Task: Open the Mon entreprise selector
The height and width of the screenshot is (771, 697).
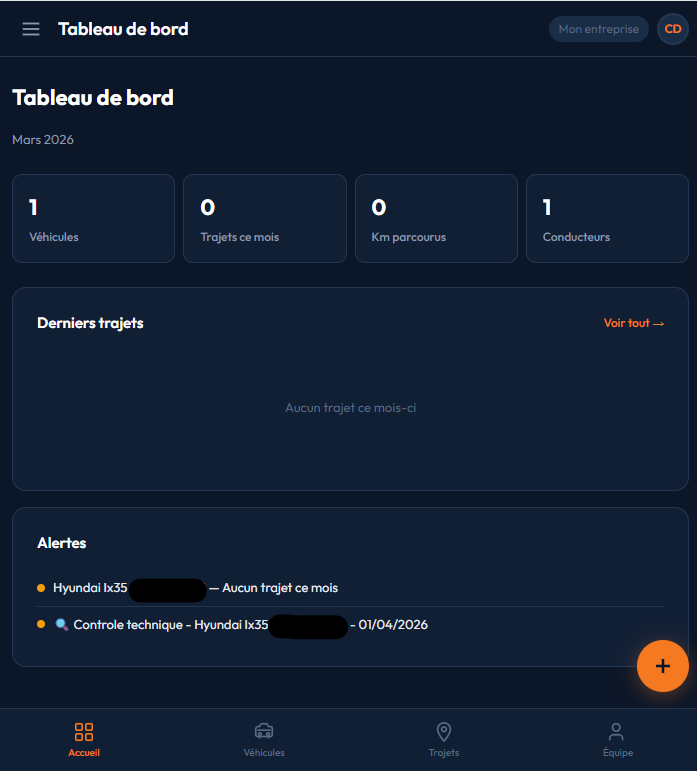Action: pos(598,29)
